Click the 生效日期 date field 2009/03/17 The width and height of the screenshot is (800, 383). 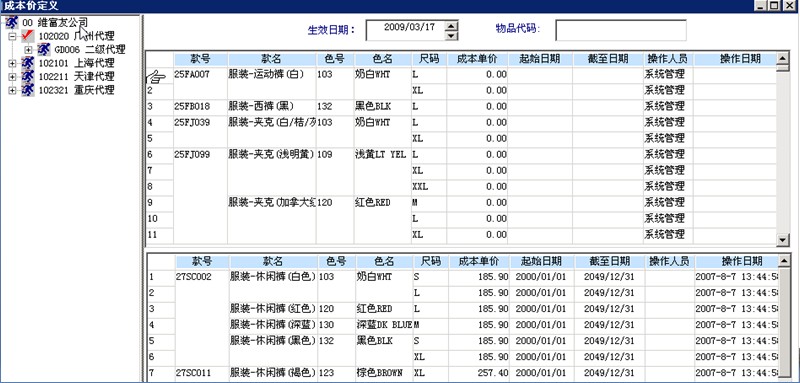coord(406,30)
